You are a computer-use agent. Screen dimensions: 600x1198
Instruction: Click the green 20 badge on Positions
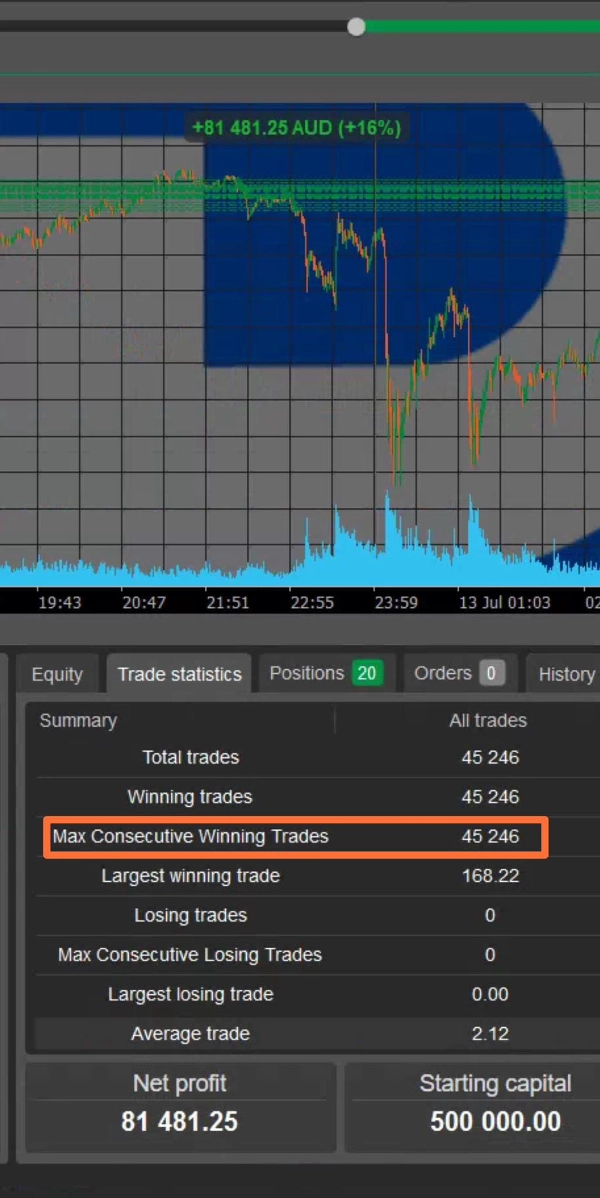(x=367, y=673)
